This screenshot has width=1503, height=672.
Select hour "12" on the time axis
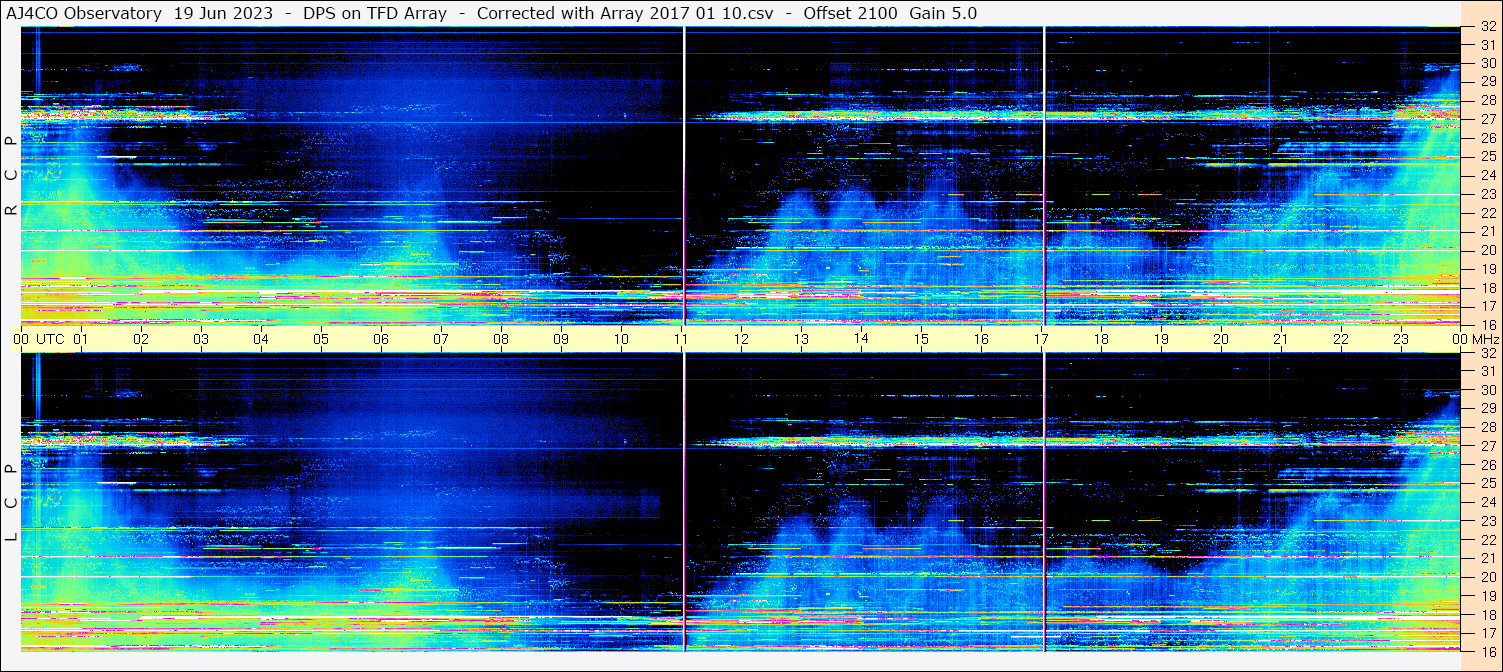[x=741, y=339]
